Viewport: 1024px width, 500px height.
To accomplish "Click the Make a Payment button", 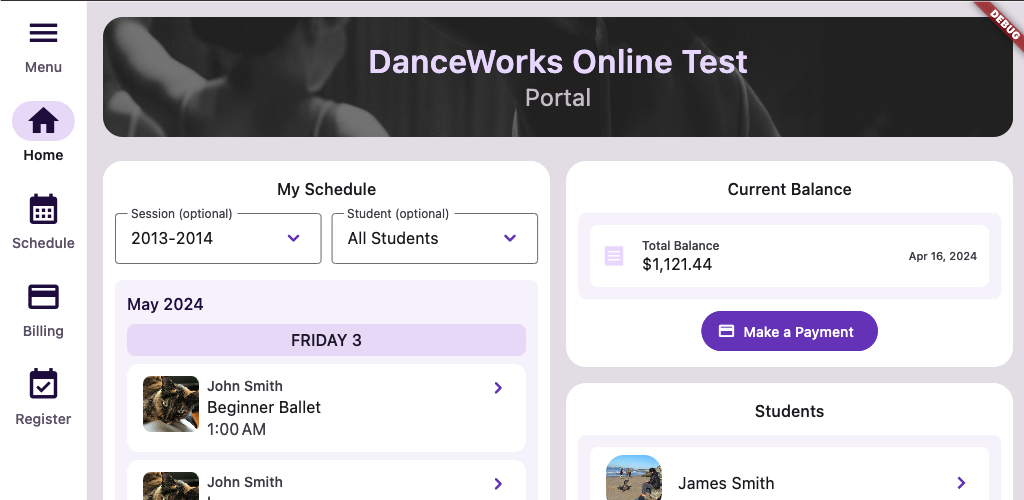I will [x=790, y=331].
